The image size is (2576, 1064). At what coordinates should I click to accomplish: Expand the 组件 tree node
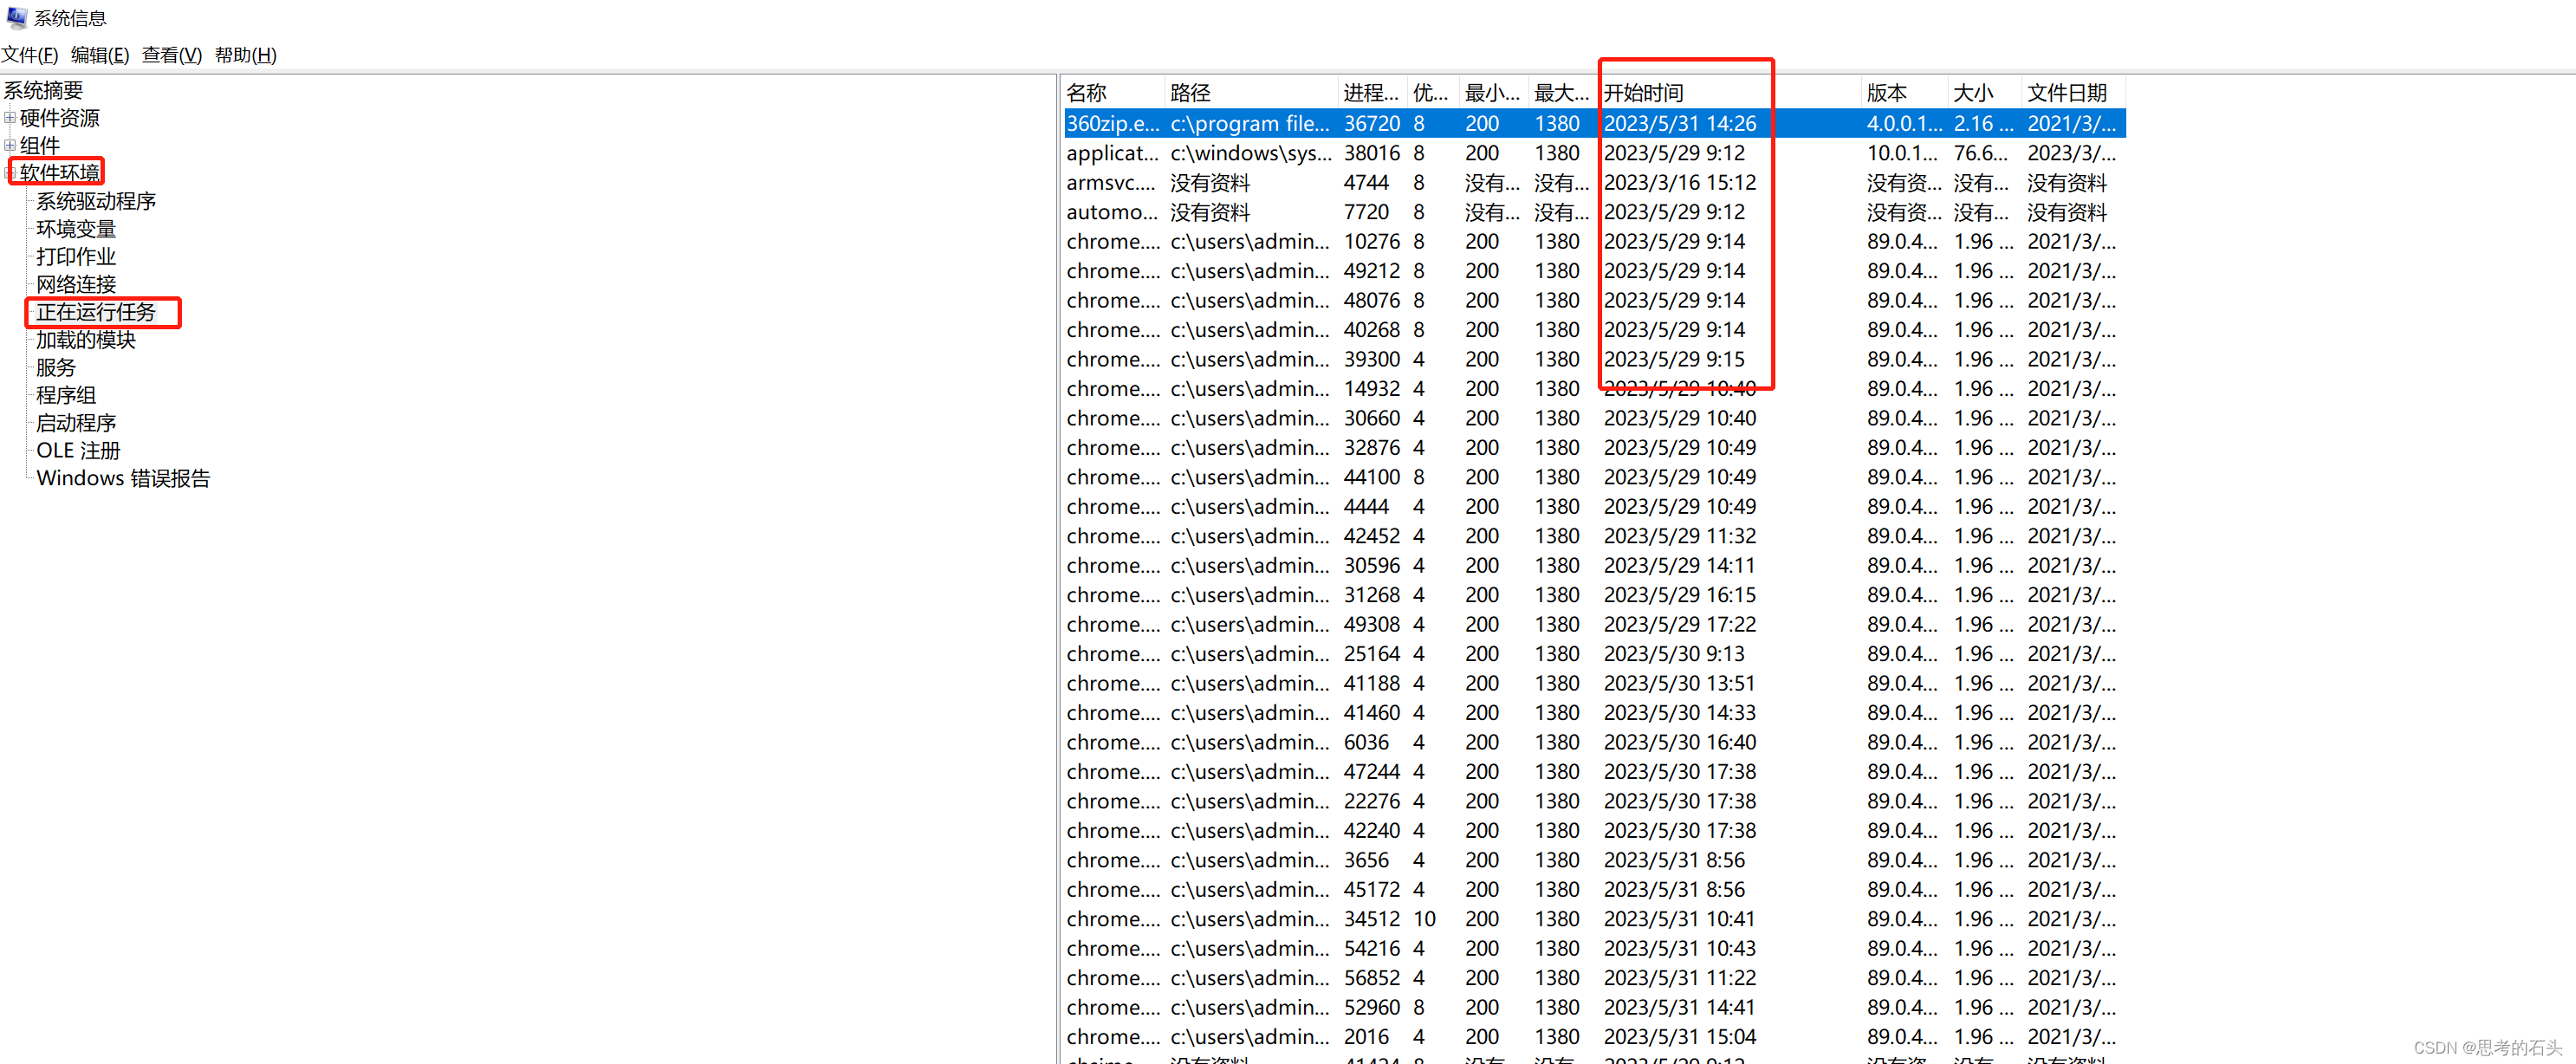(x=10, y=146)
